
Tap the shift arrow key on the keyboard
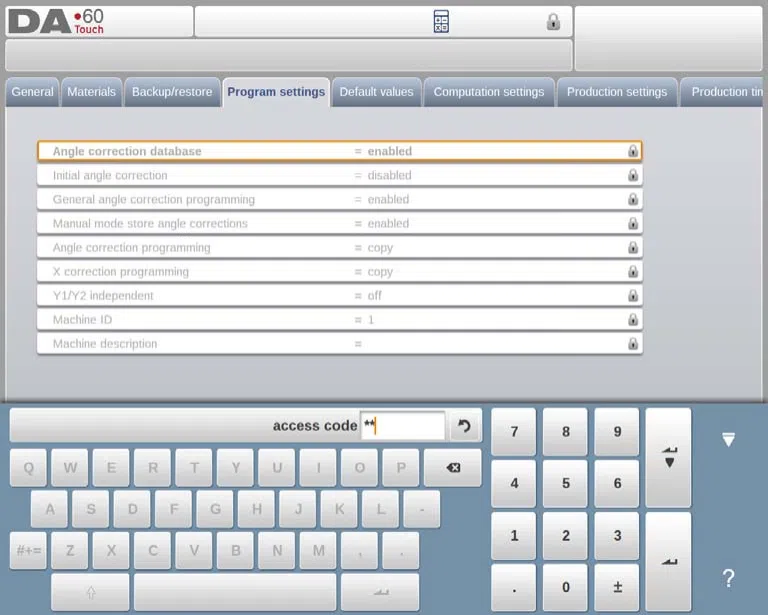pos(90,592)
